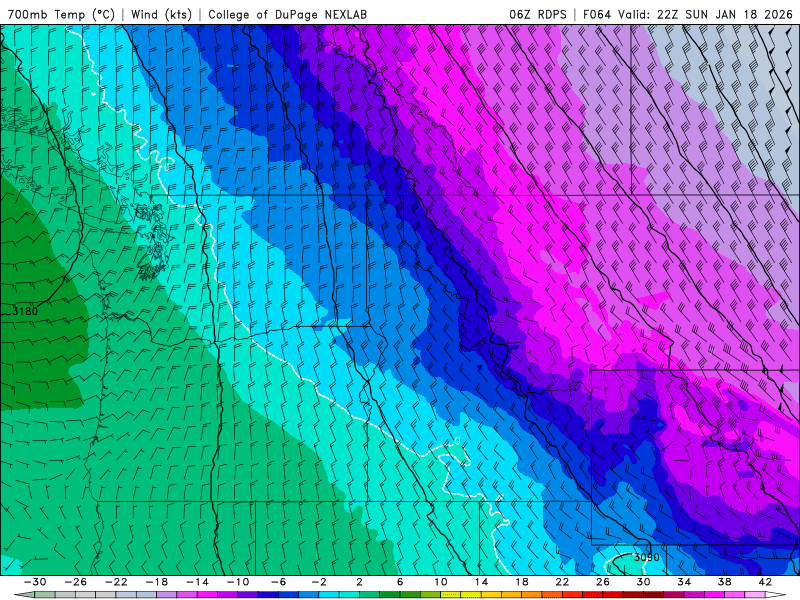This screenshot has width=800, height=600.
Task: Click the 3090 height contour label
Action: [x=646, y=557]
